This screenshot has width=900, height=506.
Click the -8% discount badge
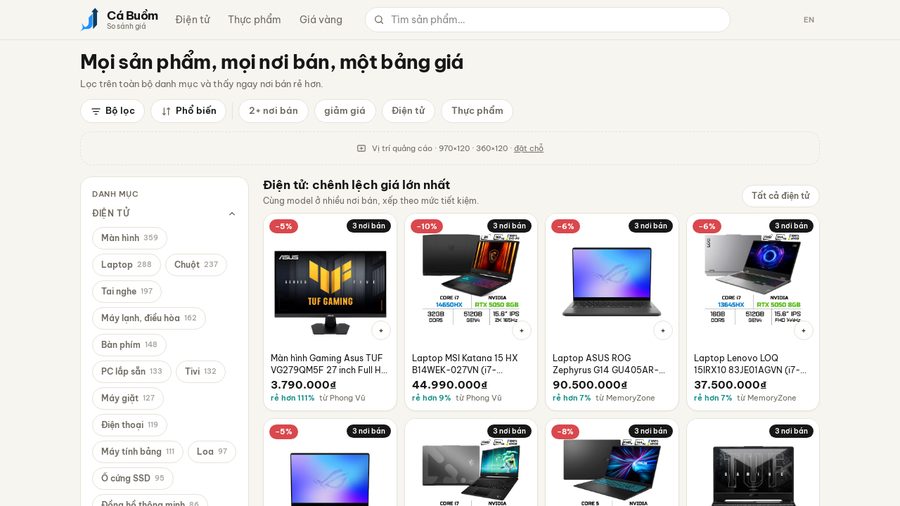coord(565,431)
